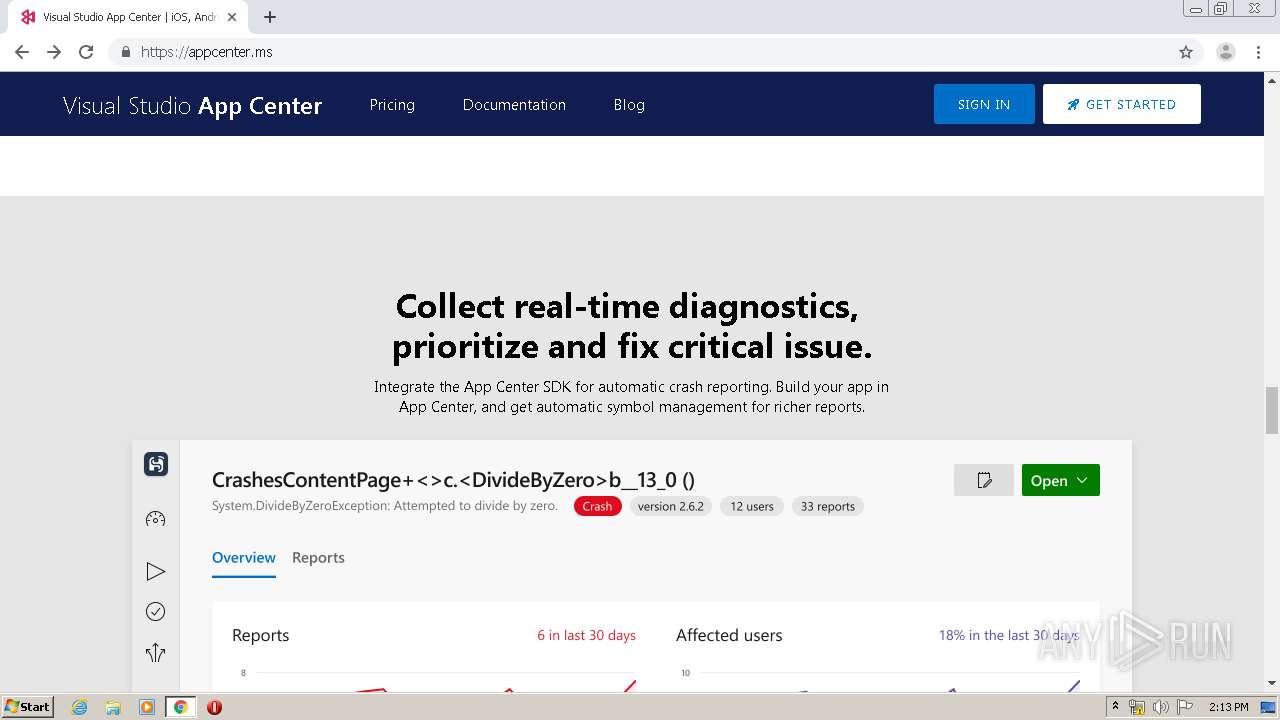Click the 2:13 PM taskbar clock
The image size is (1280, 720).
tap(1228, 707)
